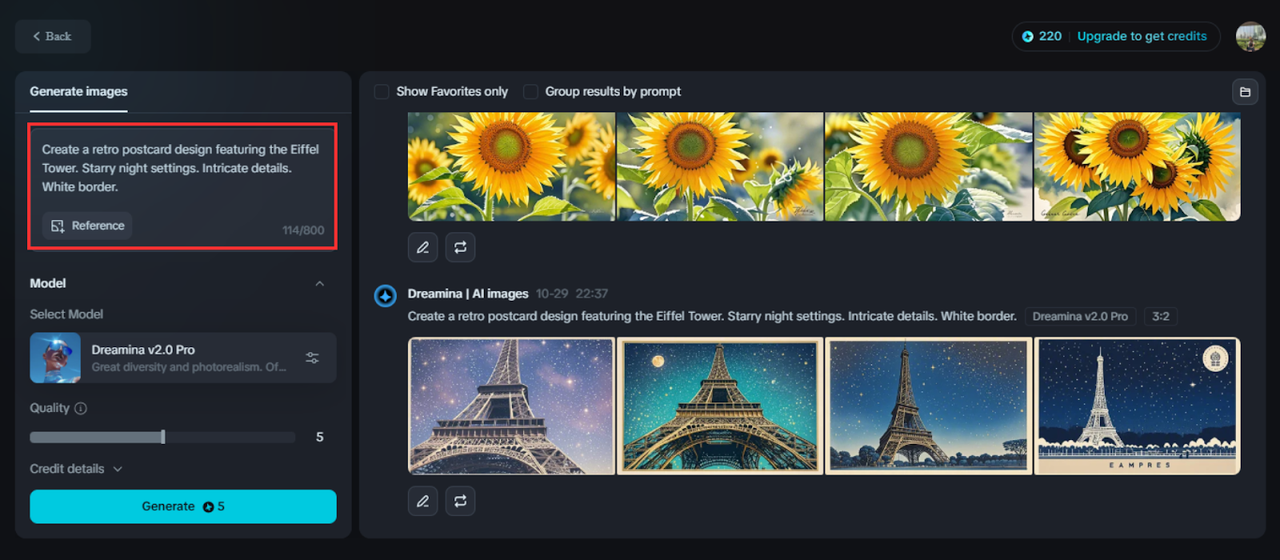Open second sunflower image thumbnail

coord(720,166)
